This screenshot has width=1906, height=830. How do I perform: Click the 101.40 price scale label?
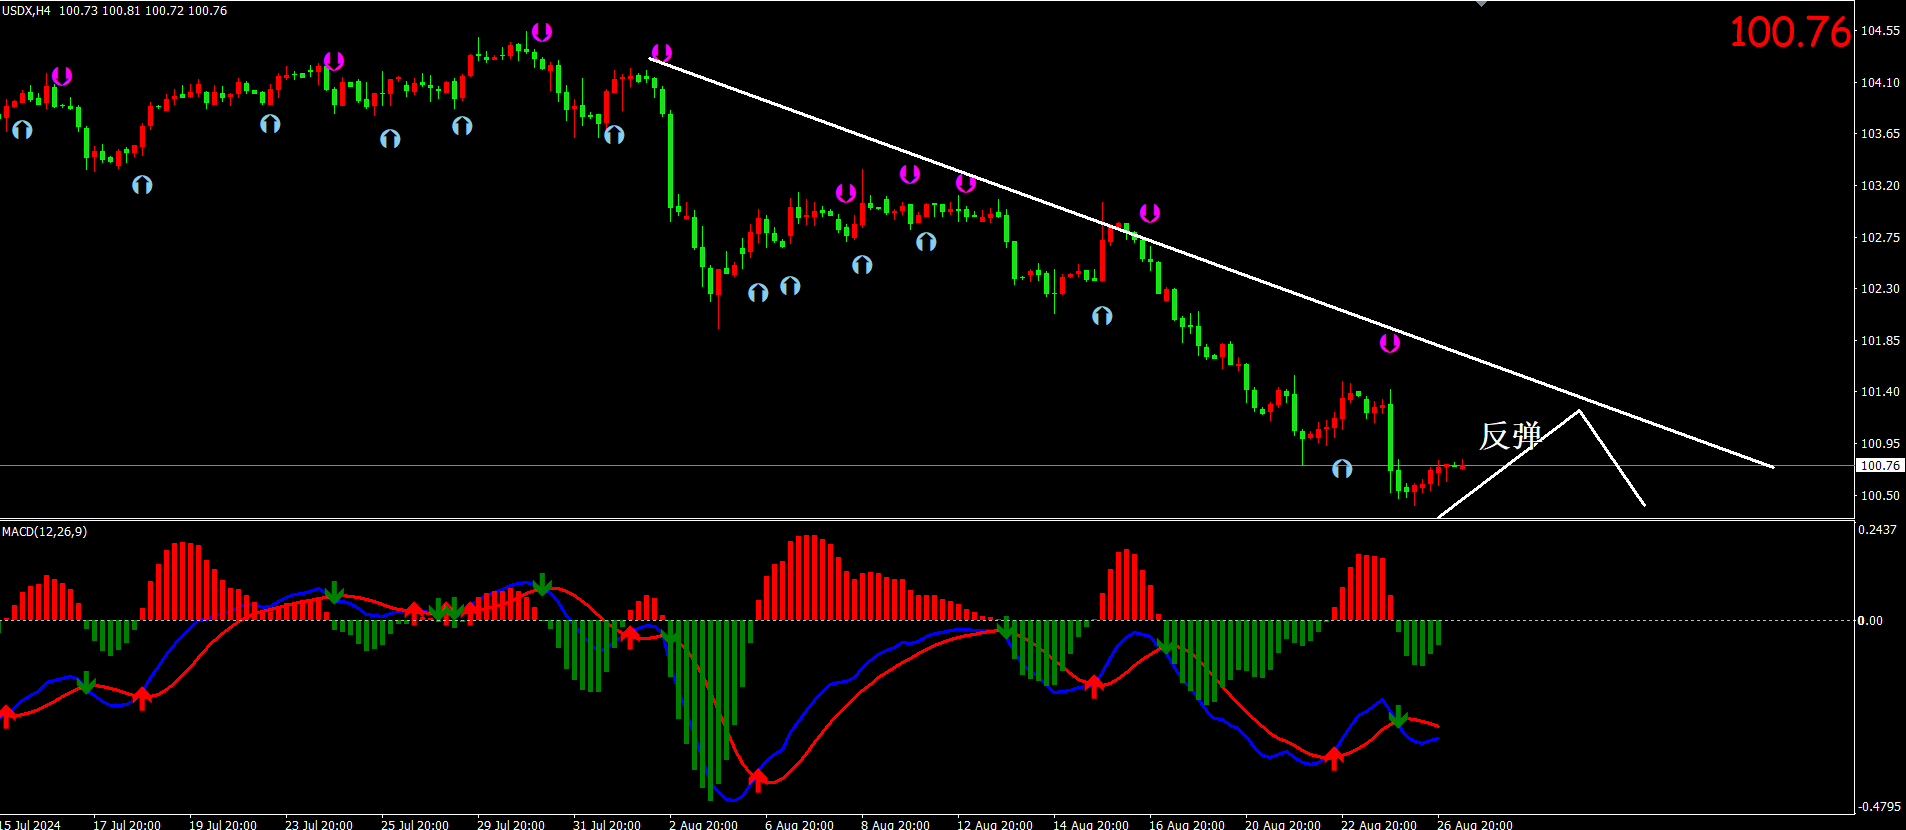point(1880,392)
